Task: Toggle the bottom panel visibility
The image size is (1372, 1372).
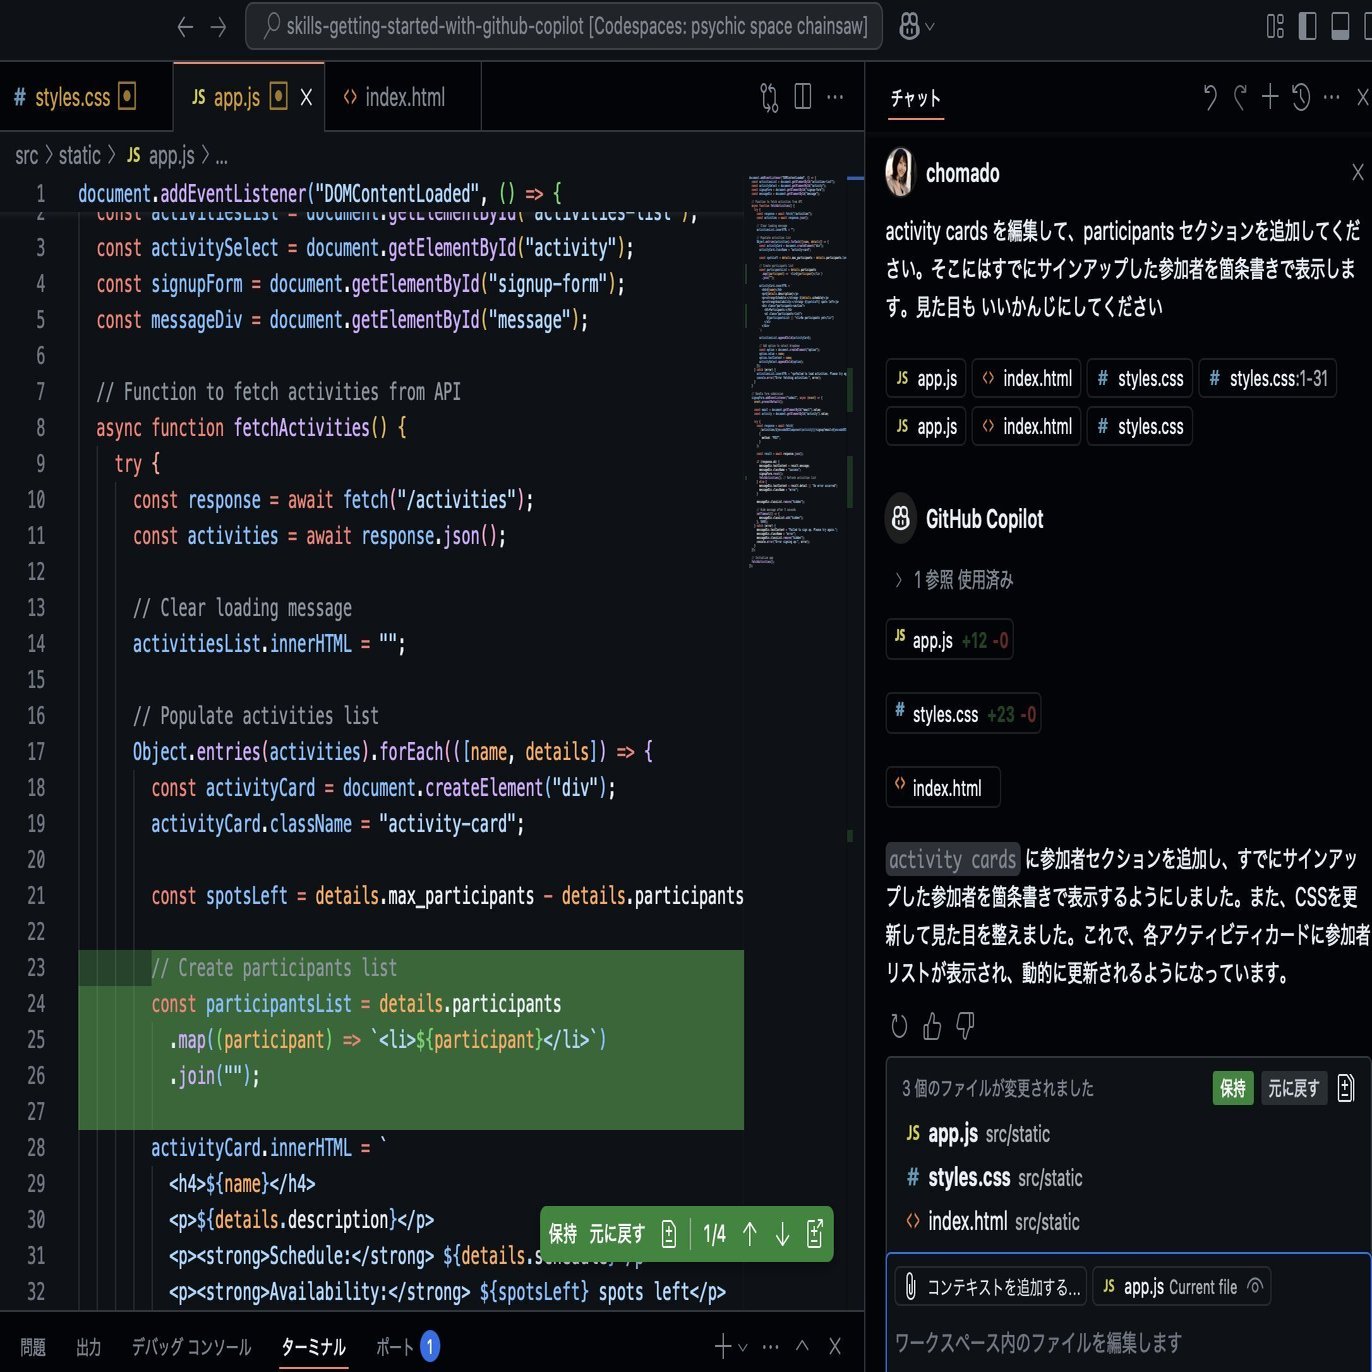Action: click(x=1340, y=26)
